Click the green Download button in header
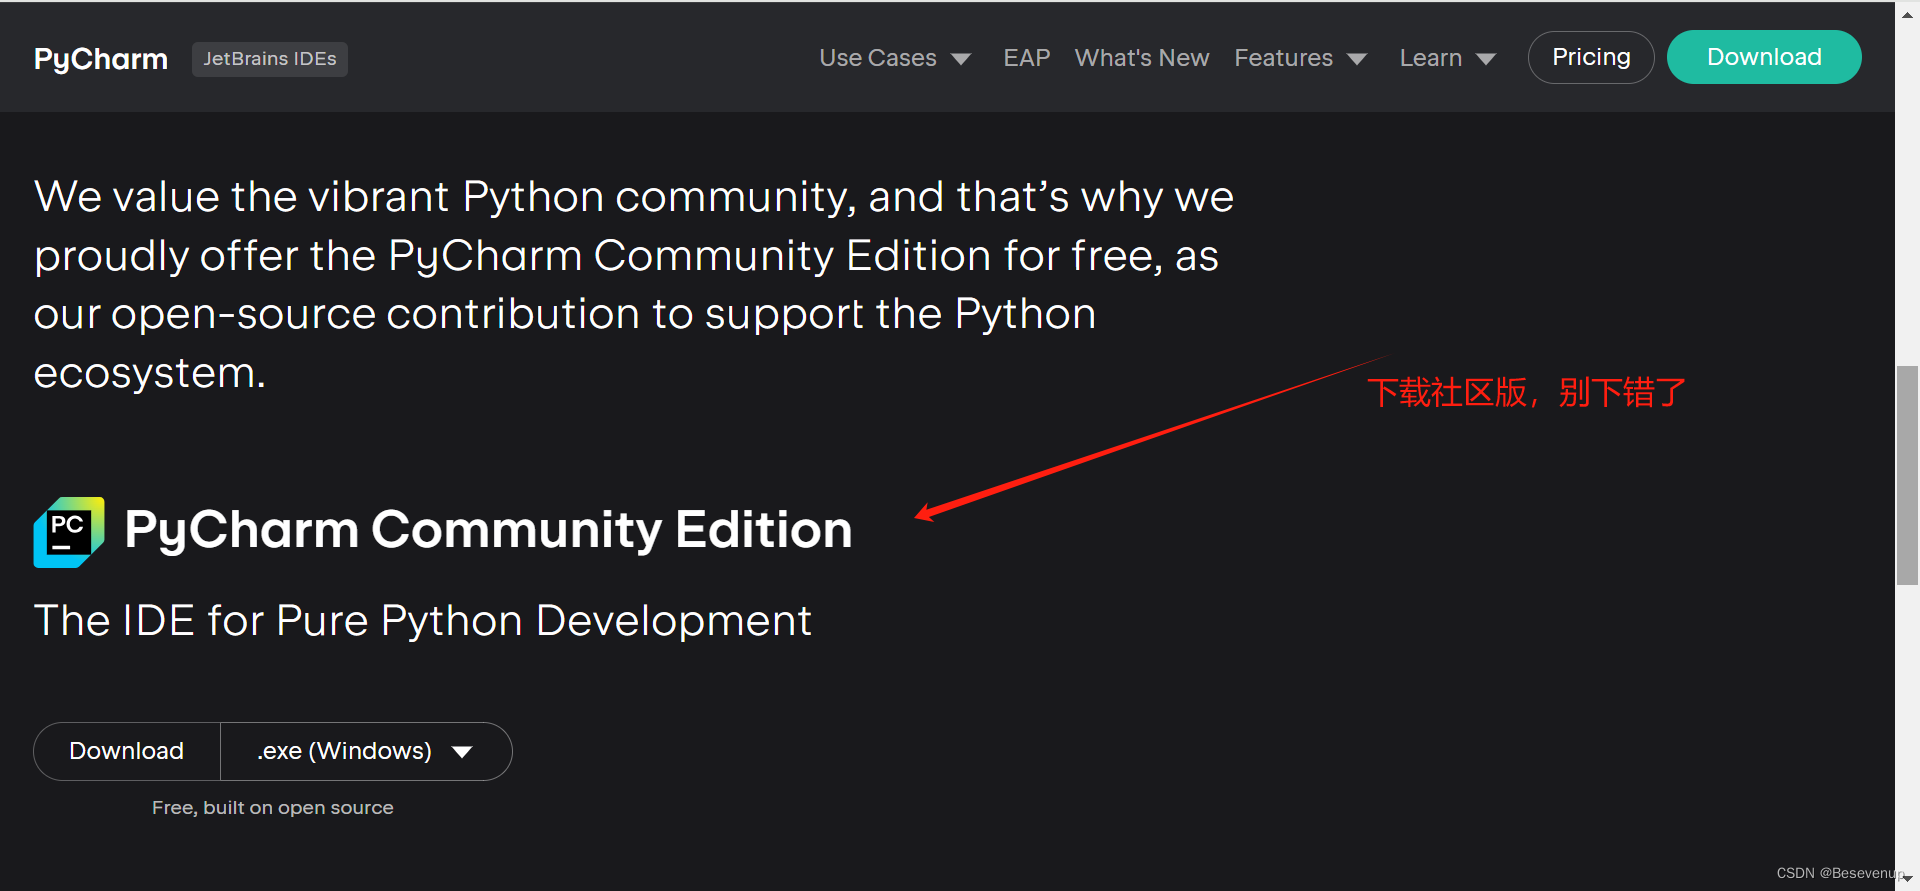 tap(1764, 57)
